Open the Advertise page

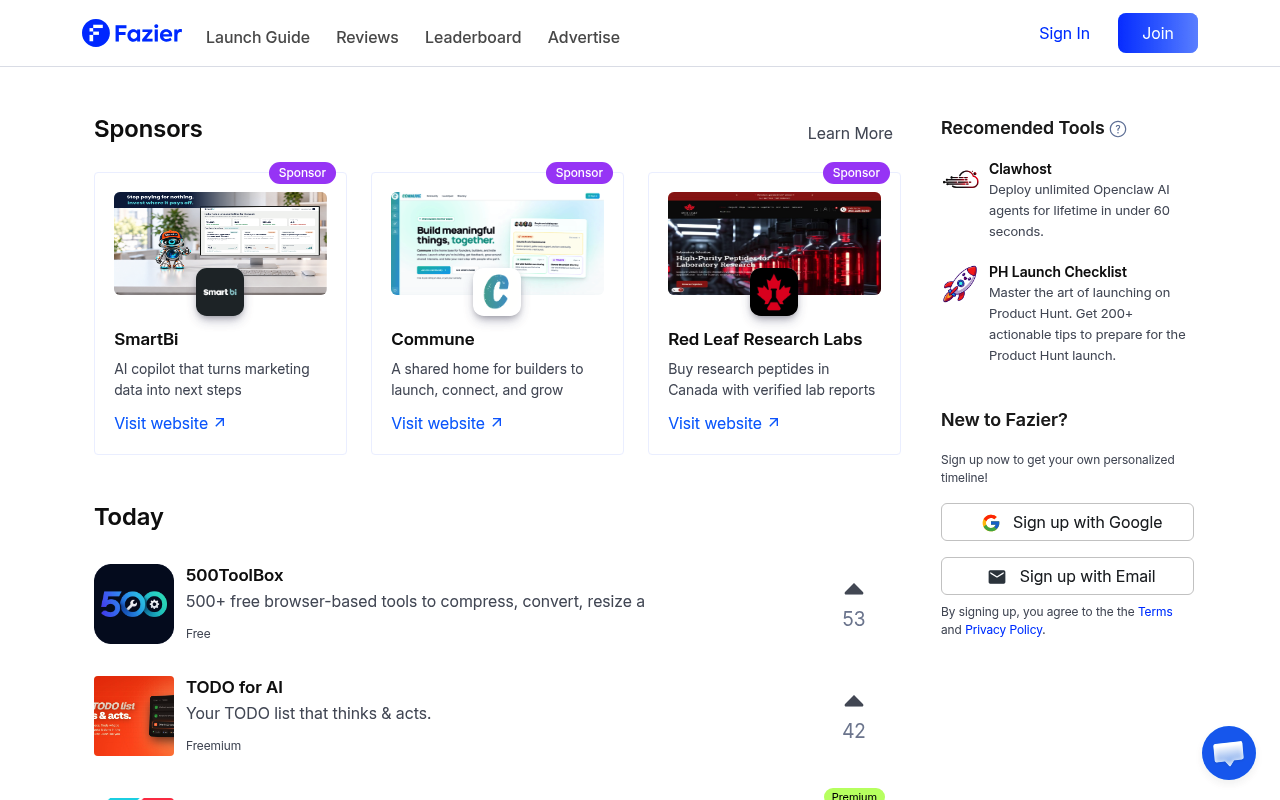click(584, 37)
